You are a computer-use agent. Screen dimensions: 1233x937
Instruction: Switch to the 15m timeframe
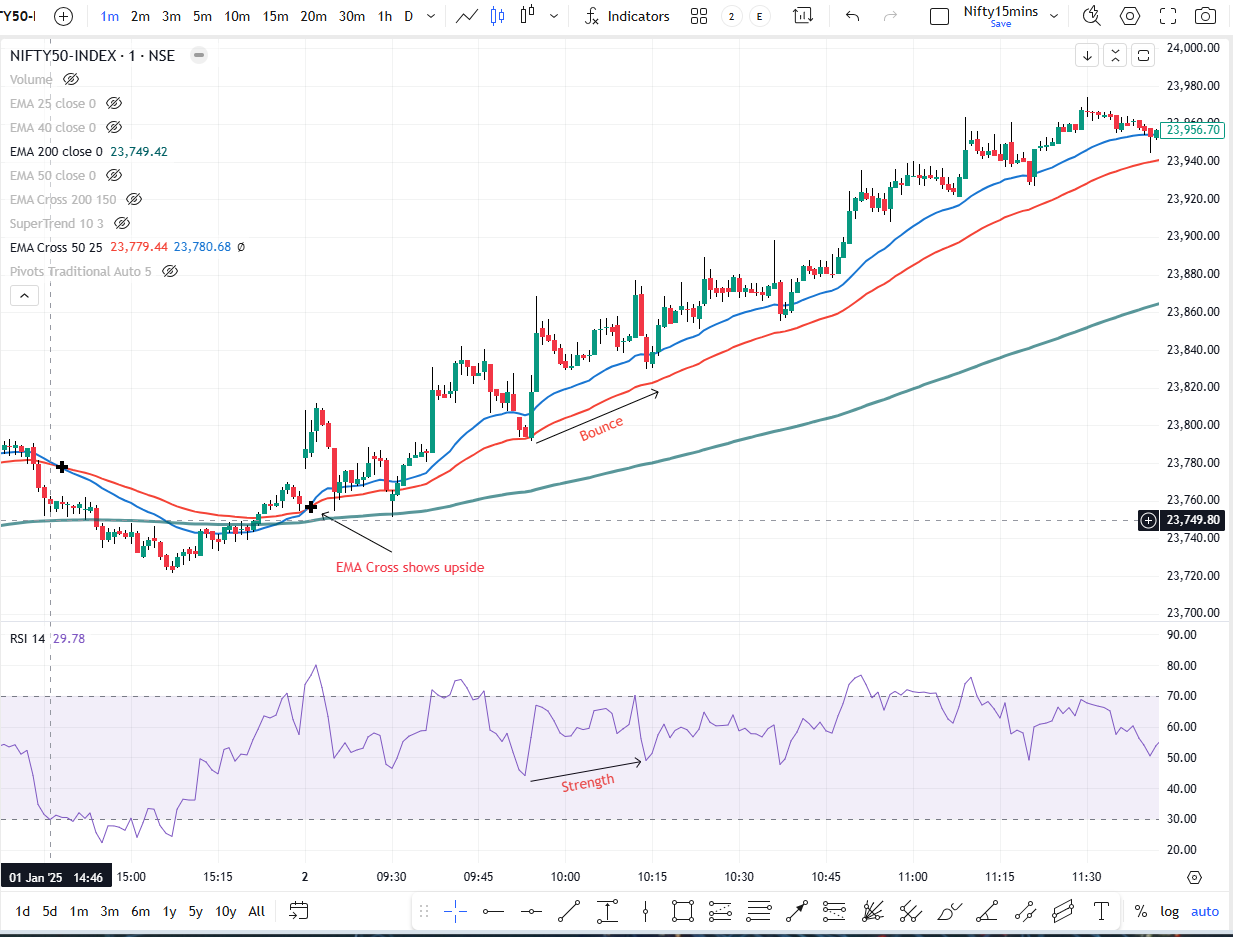pos(275,16)
